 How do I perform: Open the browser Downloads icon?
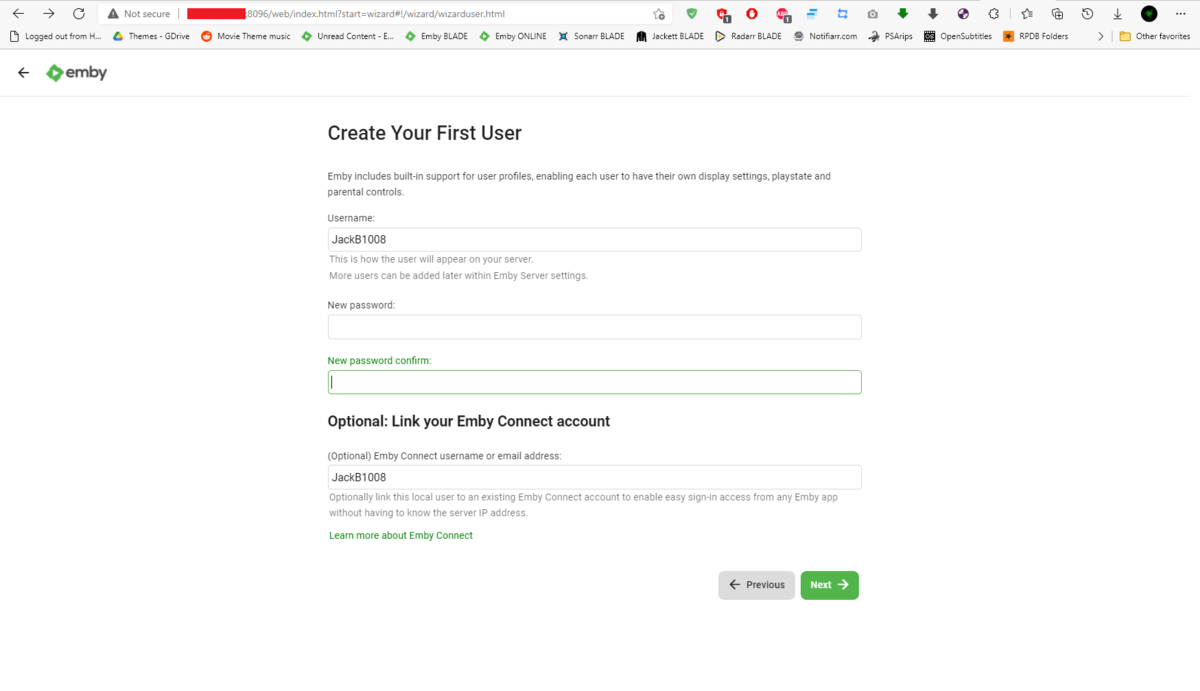click(x=1117, y=13)
